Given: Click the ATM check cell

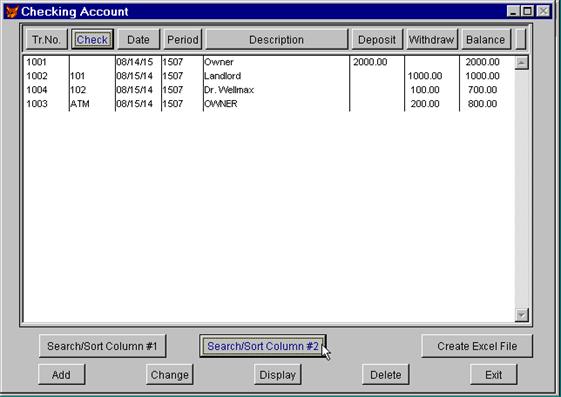Looking at the screenshot, I should point(80,104).
